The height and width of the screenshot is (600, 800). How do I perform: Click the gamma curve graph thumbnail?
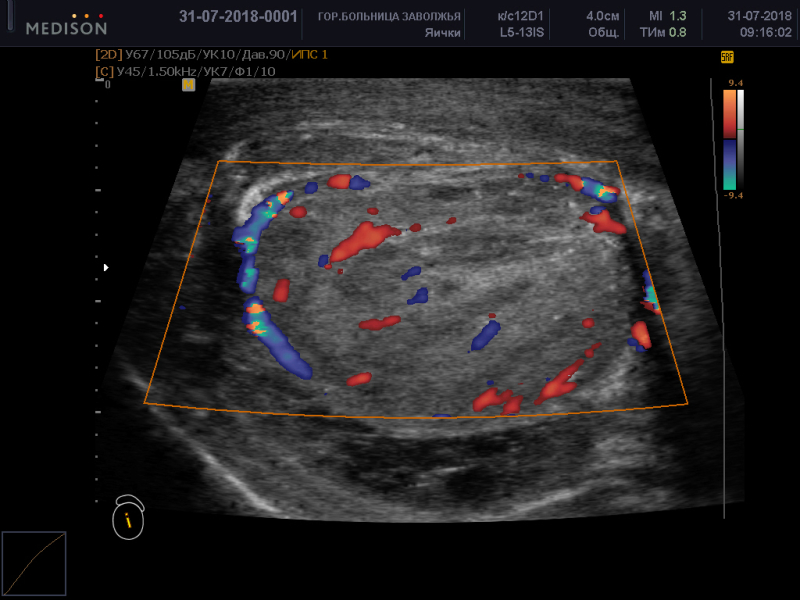click(34, 563)
